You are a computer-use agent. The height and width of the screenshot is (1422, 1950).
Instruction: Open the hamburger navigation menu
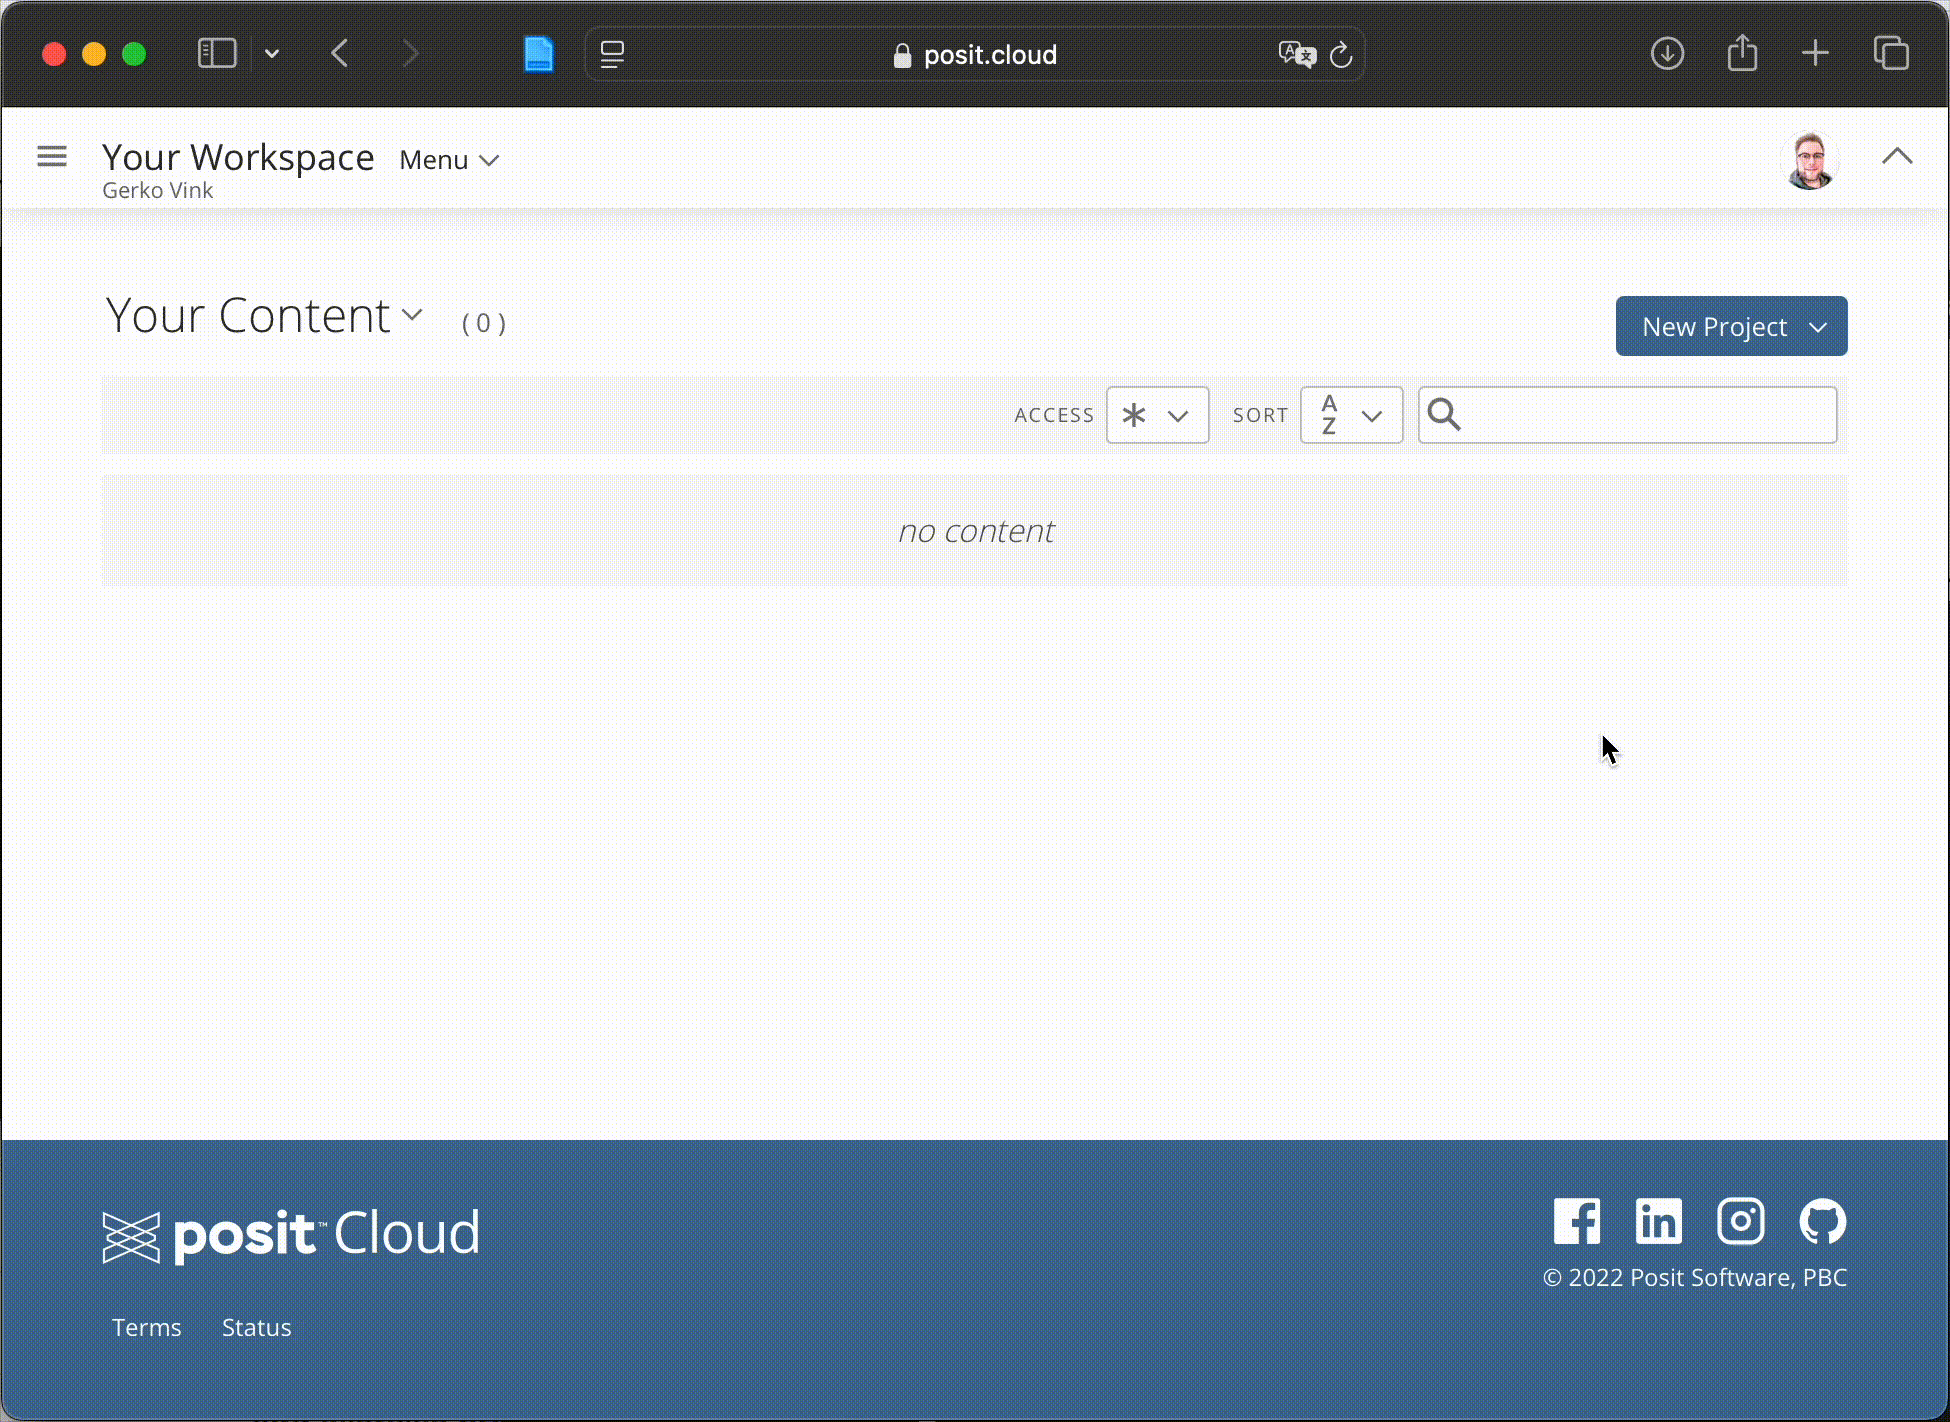point(52,156)
